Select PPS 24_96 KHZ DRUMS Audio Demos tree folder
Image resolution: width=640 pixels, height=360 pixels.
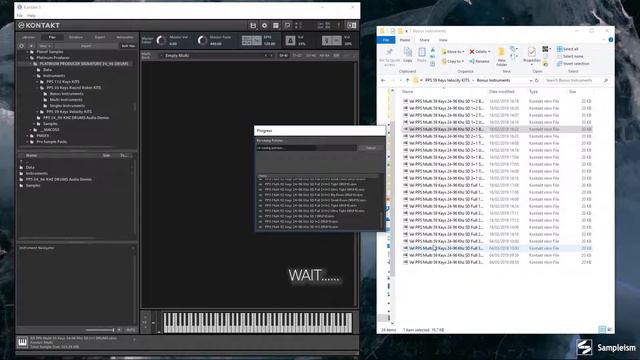76,118
